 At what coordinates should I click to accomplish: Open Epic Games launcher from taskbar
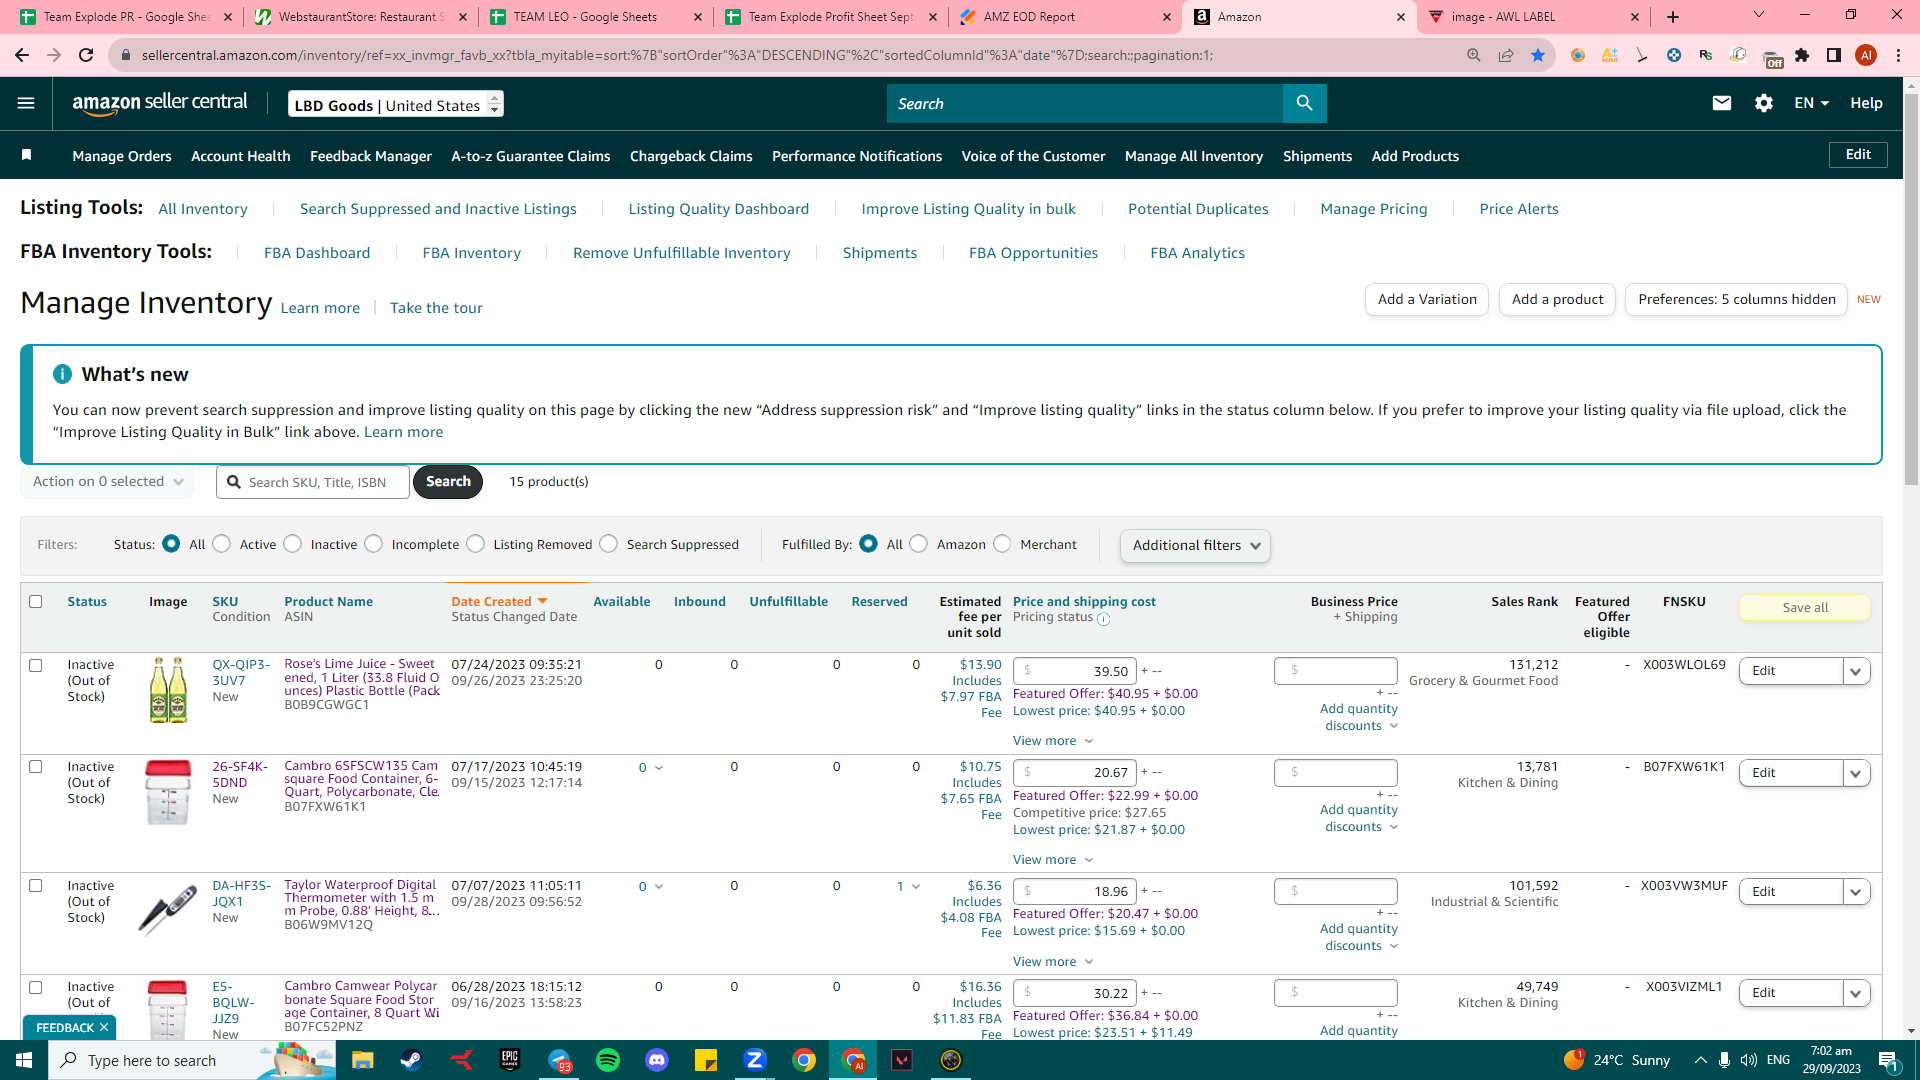click(510, 1060)
